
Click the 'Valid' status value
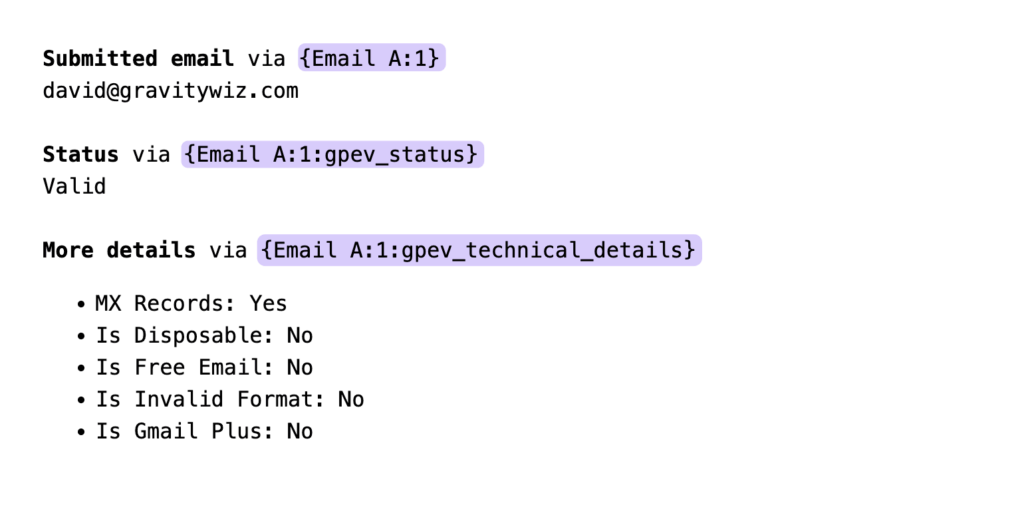[x=74, y=186]
